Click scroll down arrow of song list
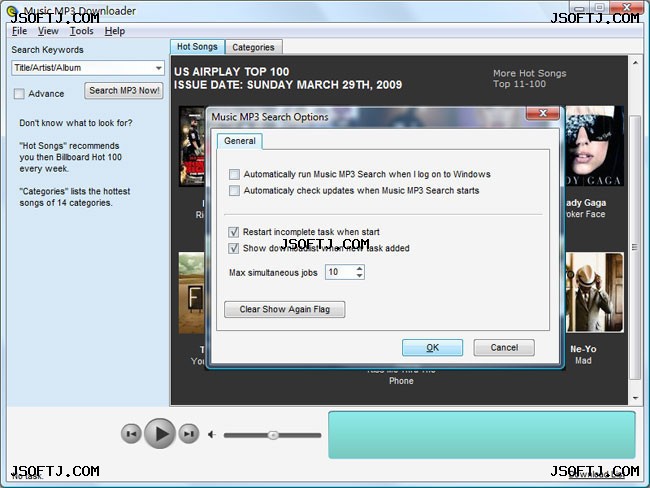This screenshot has height=488, width=650. [635, 398]
